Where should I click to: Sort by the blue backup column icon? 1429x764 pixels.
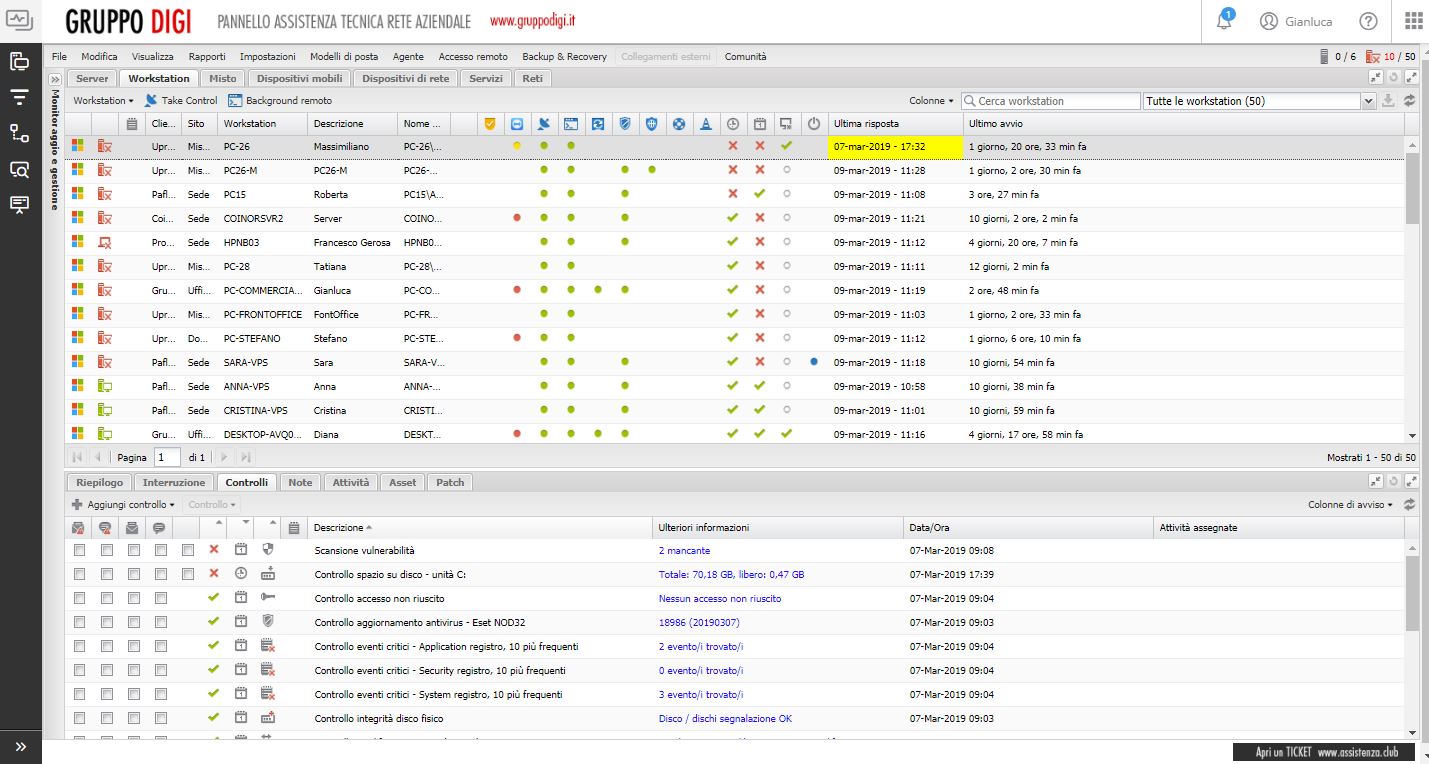(516, 124)
